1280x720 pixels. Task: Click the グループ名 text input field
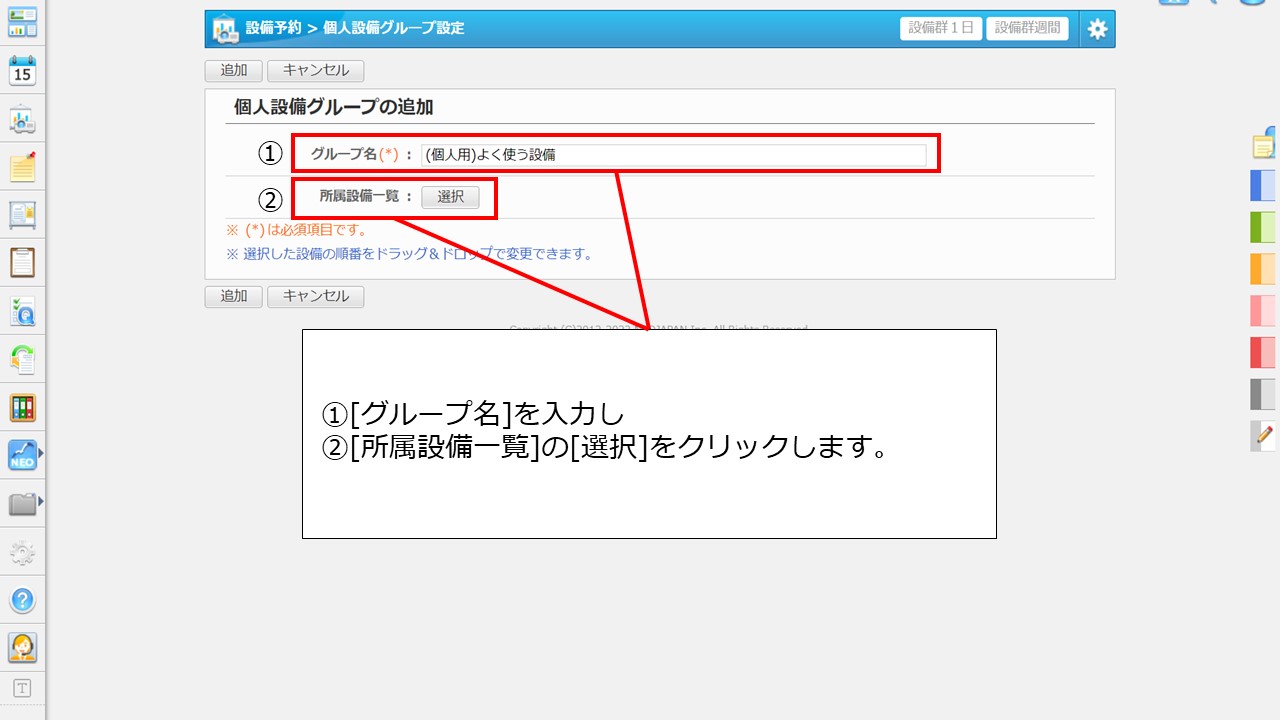[673, 155]
